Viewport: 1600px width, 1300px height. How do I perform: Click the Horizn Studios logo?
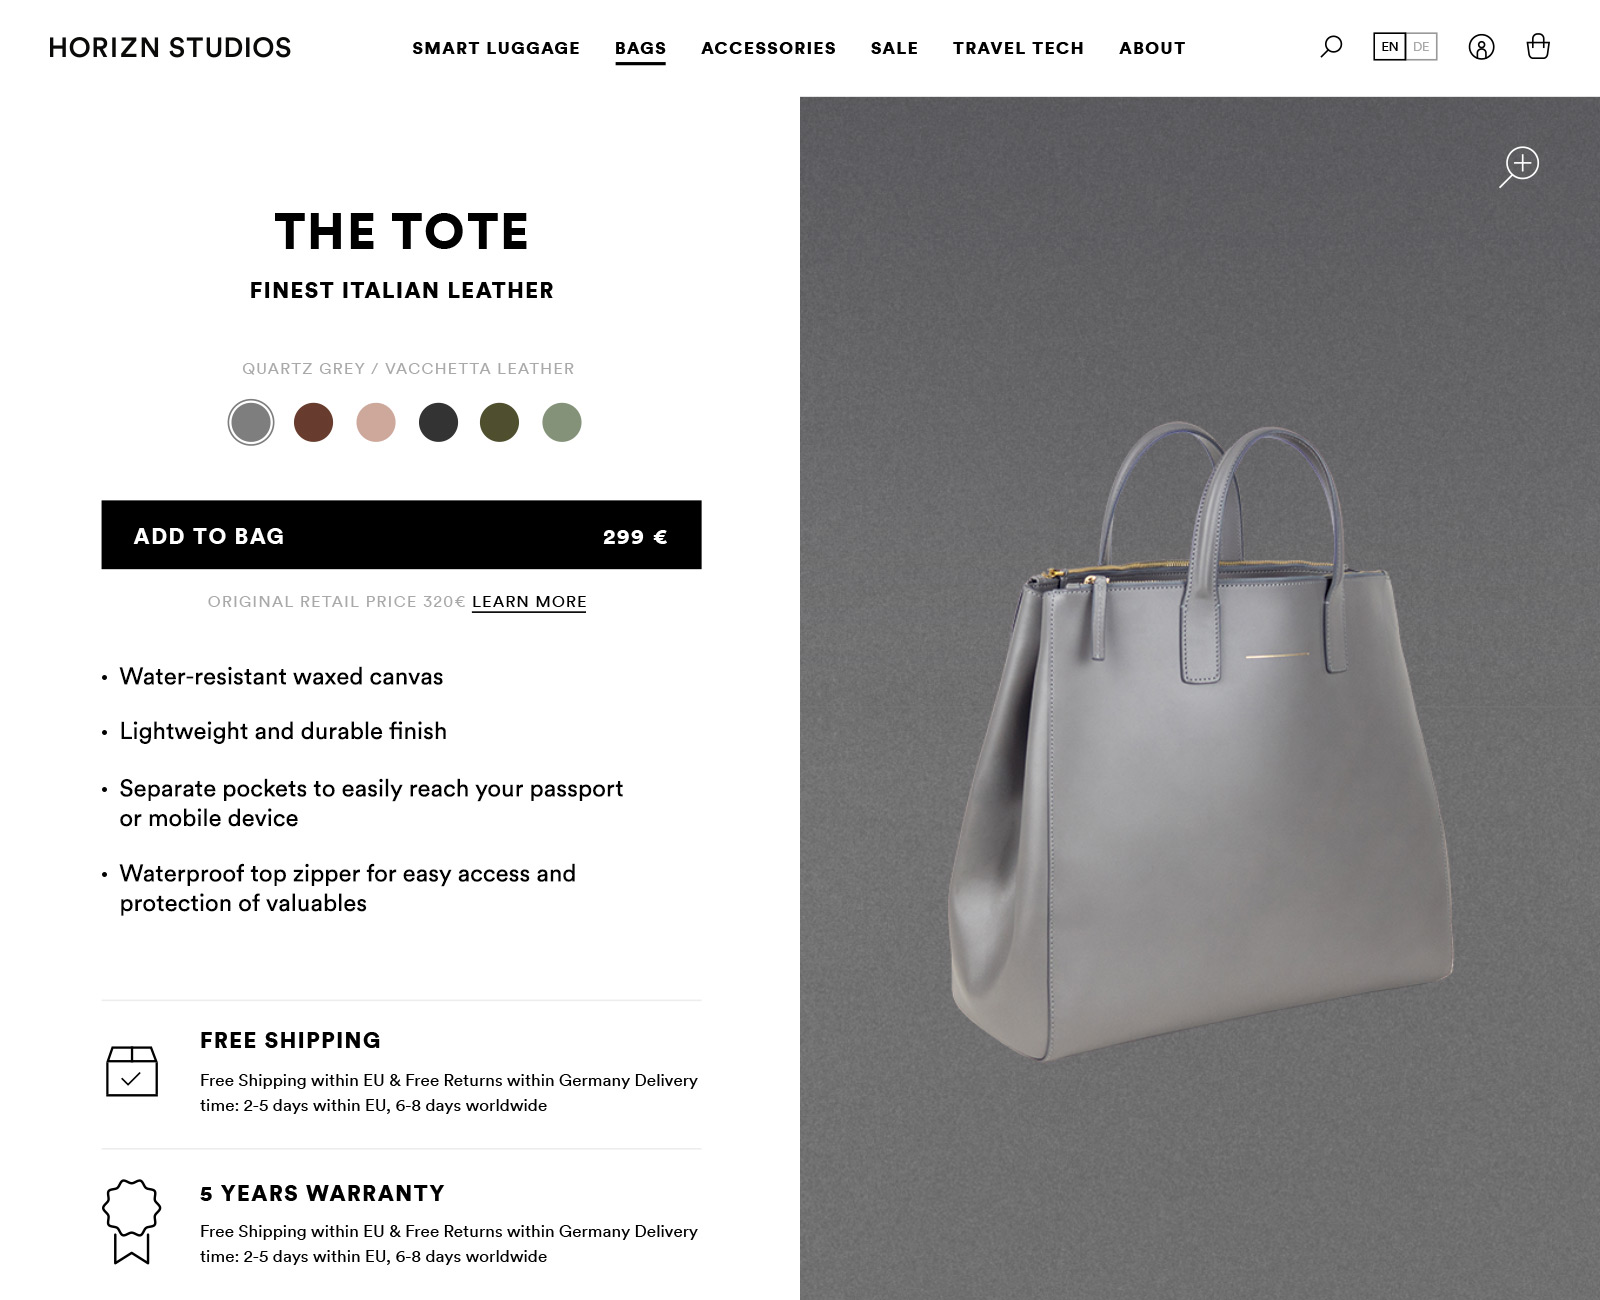click(170, 47)
